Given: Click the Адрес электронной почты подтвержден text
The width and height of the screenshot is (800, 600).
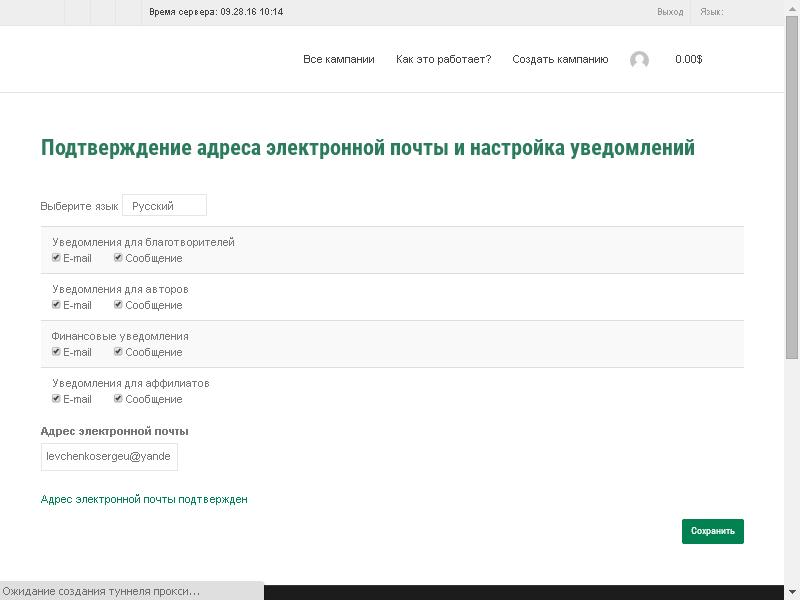Looking at the screenshot, I should coord(144,499).
